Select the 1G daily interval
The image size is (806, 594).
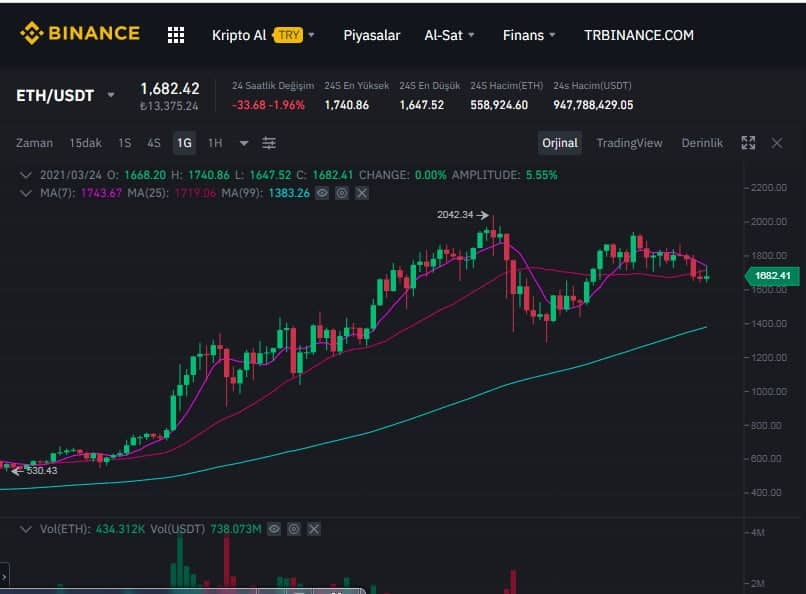click(x=184, y=143)
